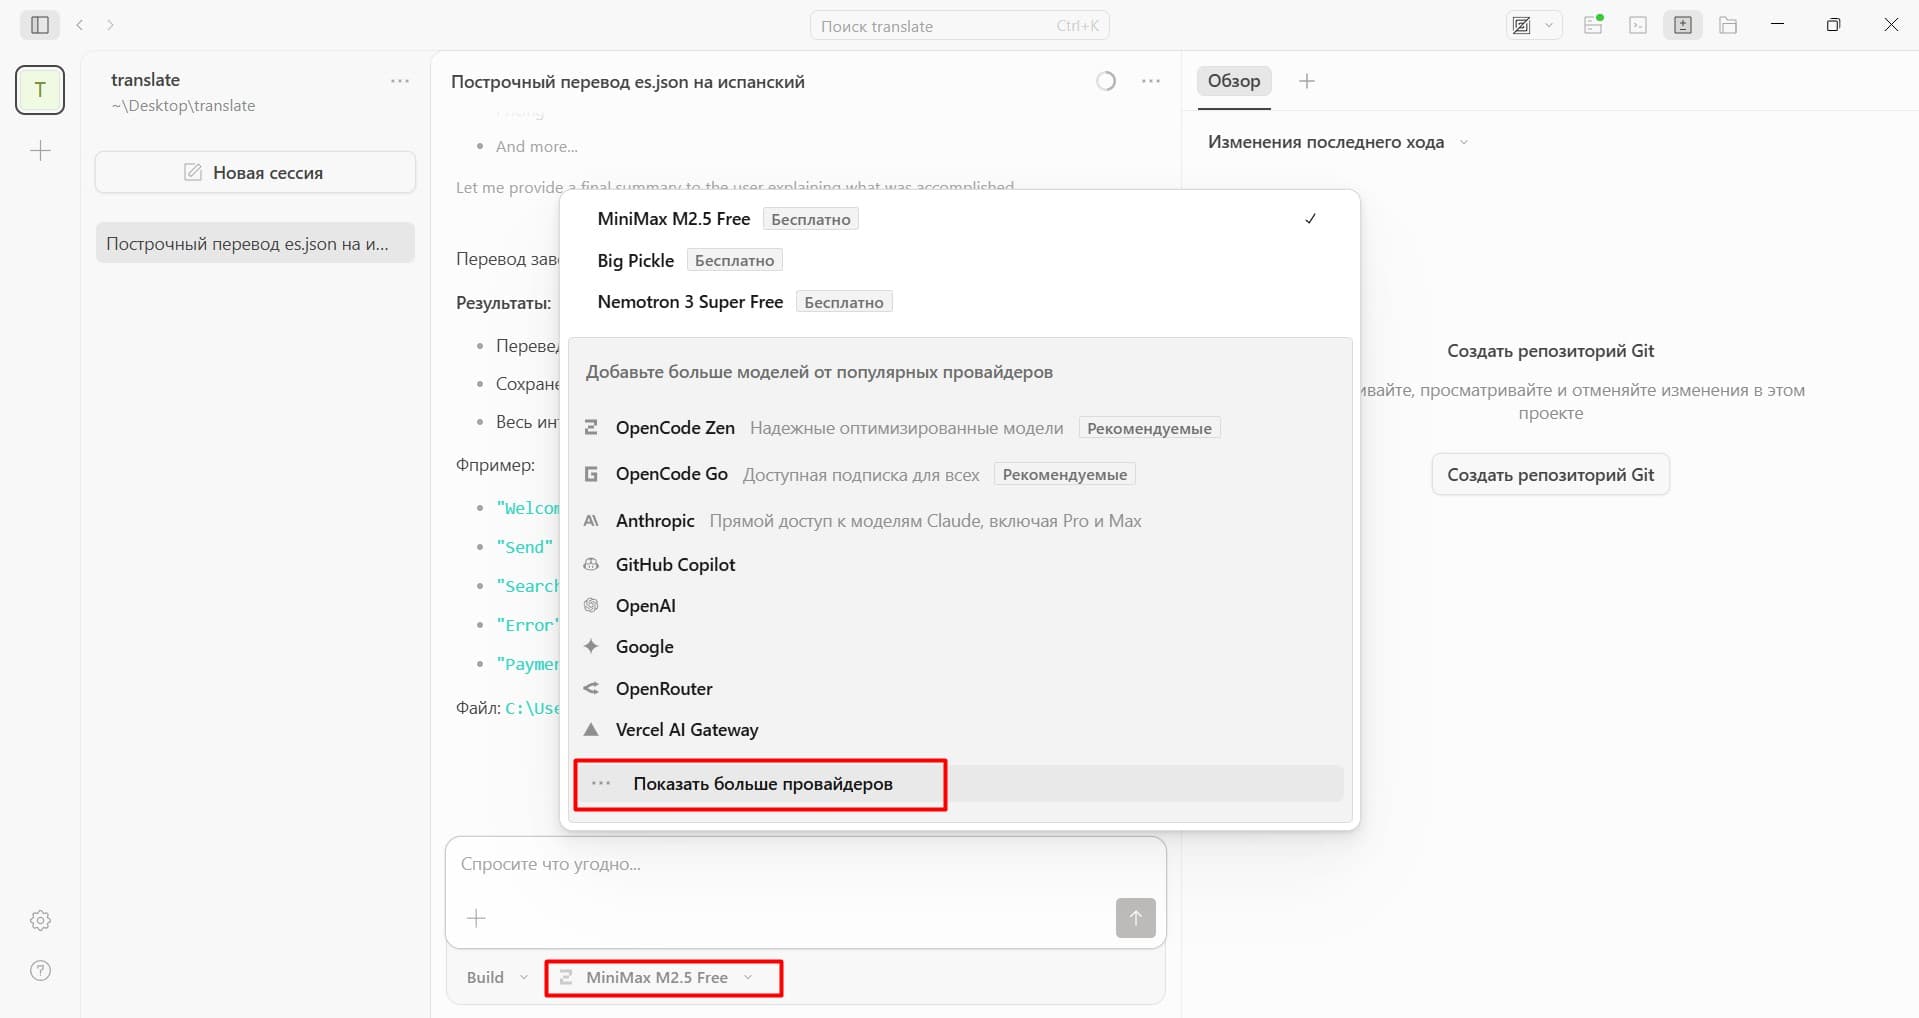Open settings via the gear icon
The image size is (1919, 1018).
coord(40,920)
